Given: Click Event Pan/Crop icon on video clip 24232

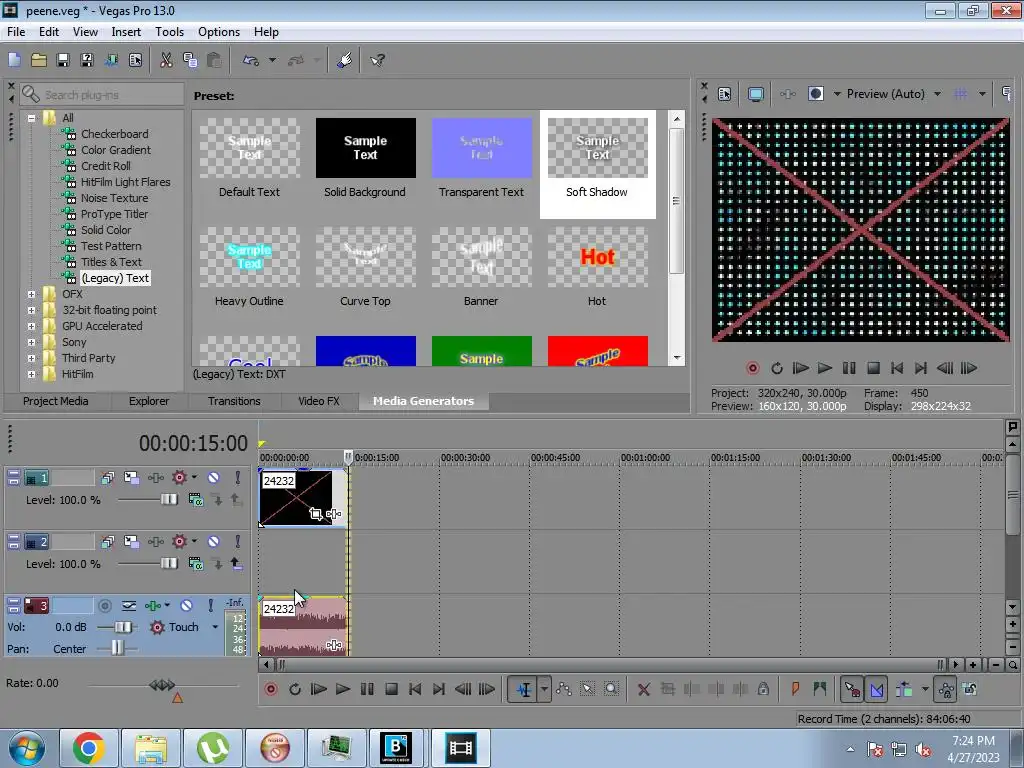Looking at the screenshot, I should 315,514.
